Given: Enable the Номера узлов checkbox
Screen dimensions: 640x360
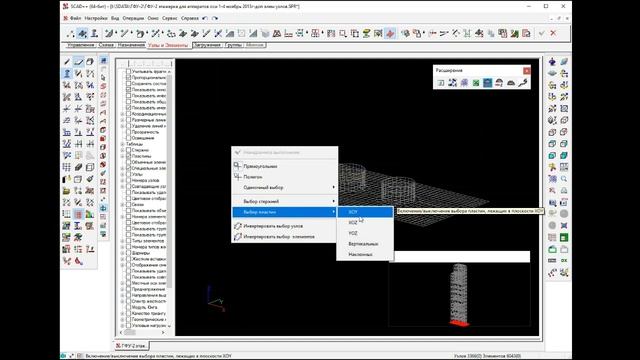Looking at the screenshot, I should pos(129,180).
